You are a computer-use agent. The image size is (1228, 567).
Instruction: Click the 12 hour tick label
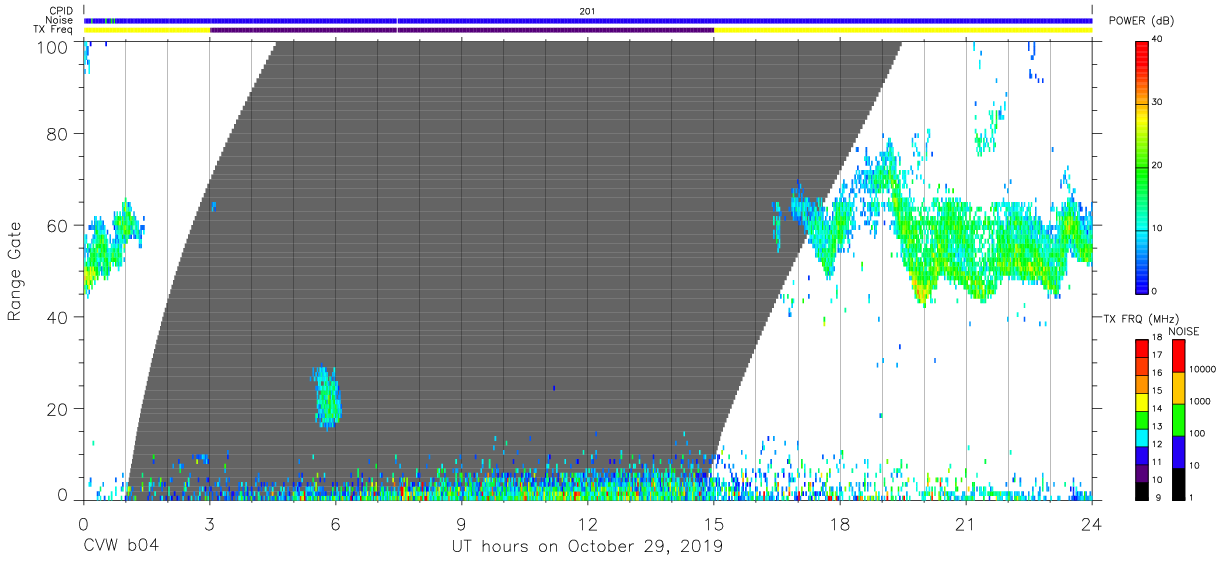click(588, 524)
